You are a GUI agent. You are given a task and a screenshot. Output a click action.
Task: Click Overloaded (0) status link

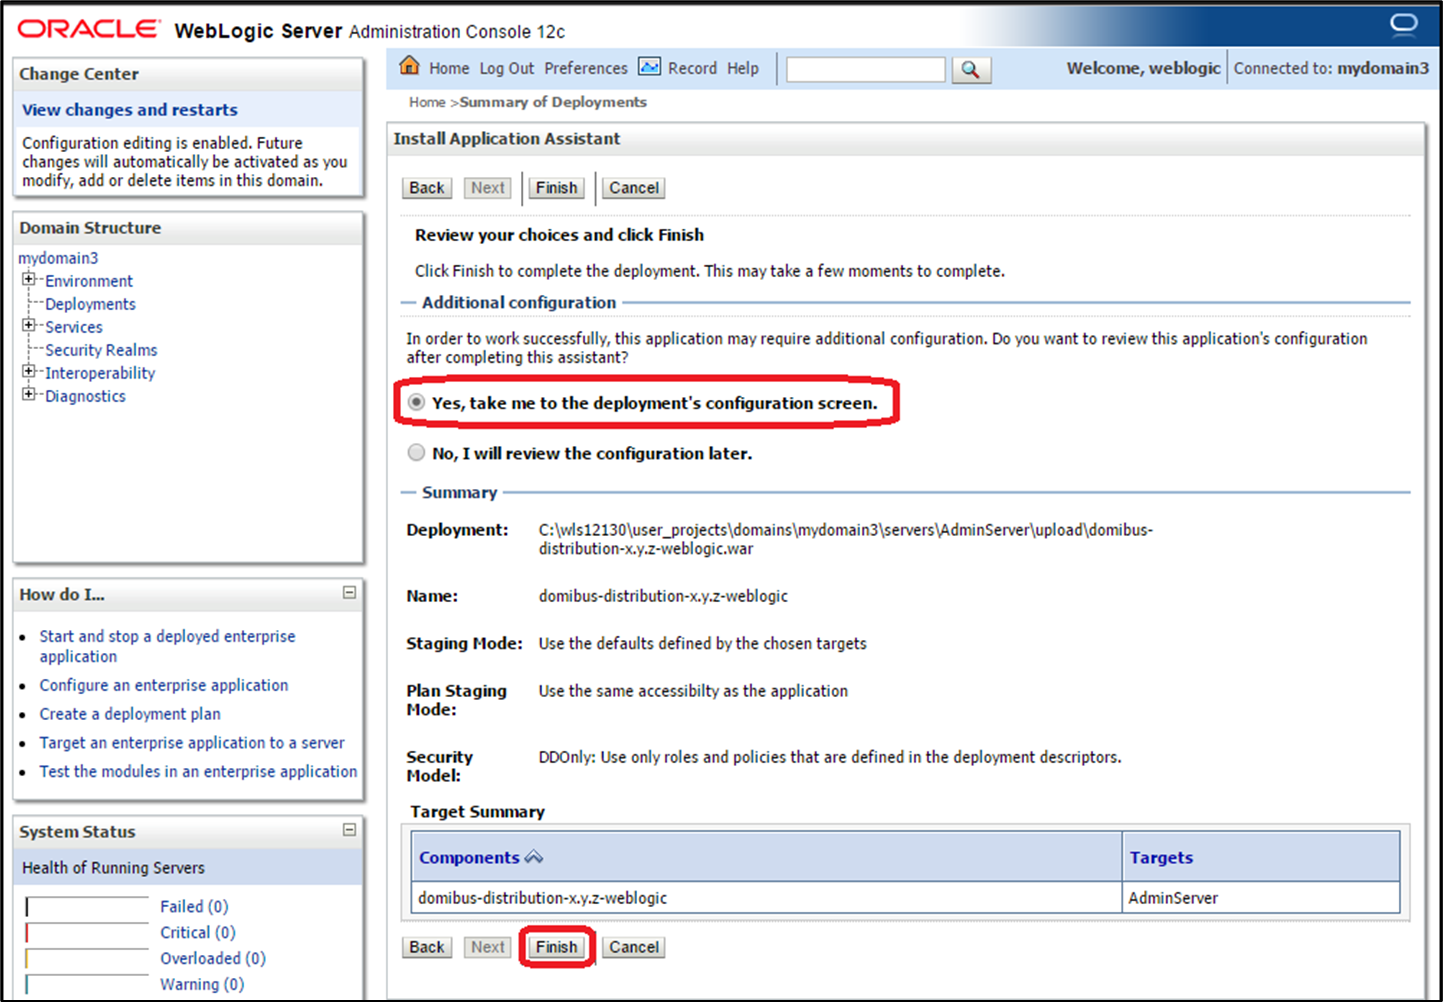point(213,959)
